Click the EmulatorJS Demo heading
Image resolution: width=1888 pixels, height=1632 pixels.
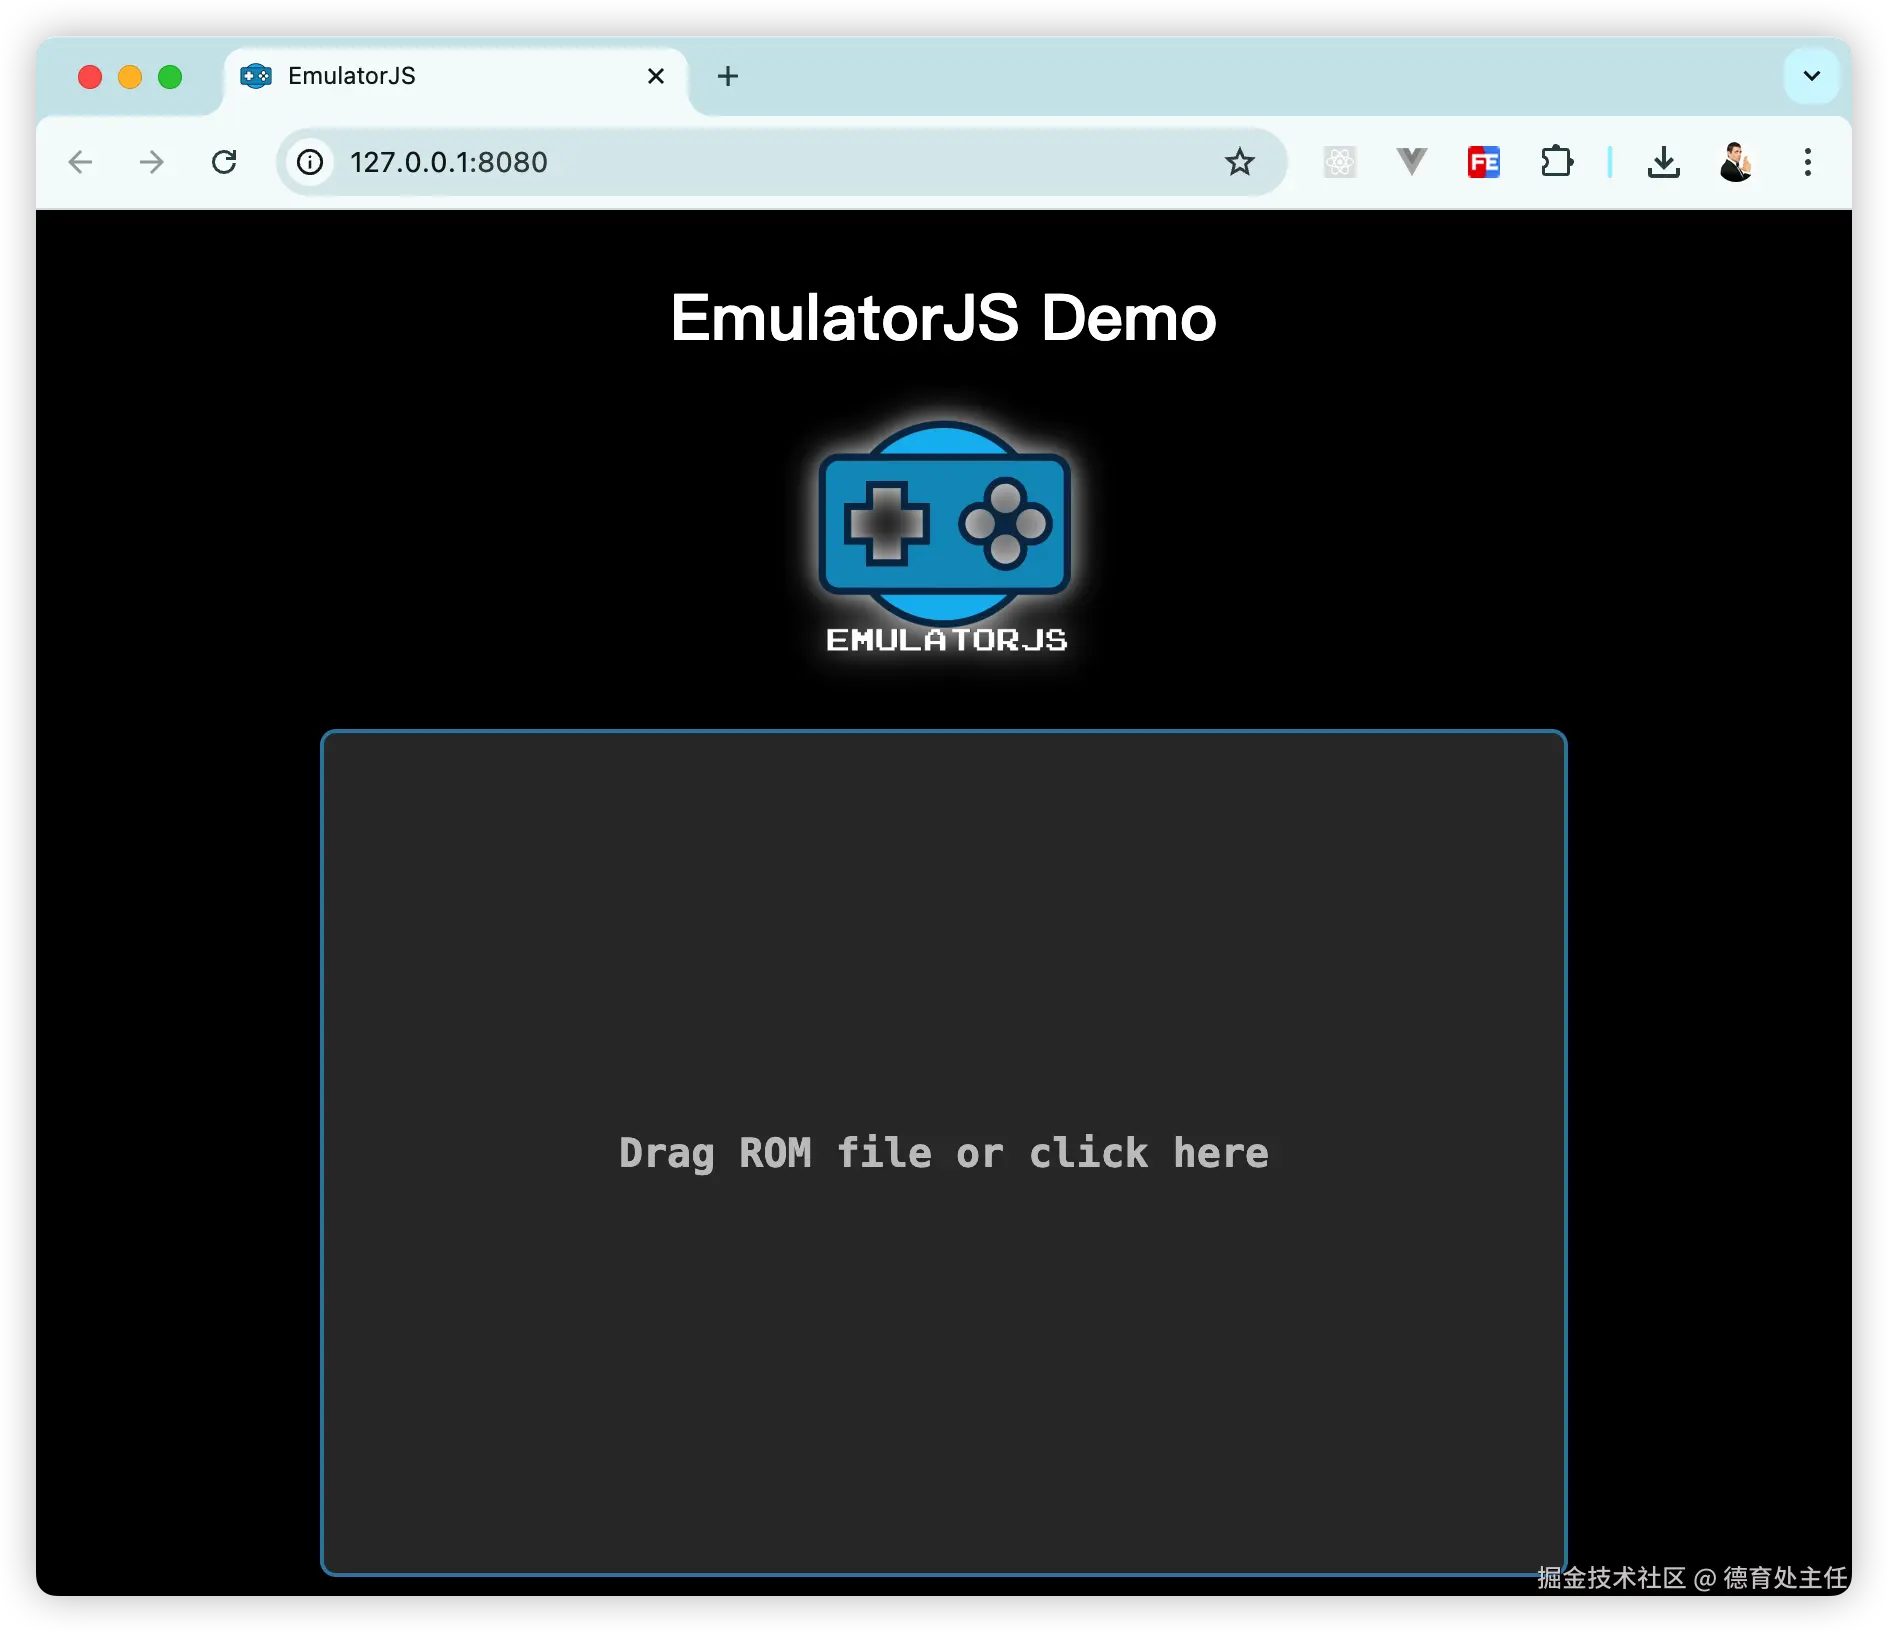(944, 318)
